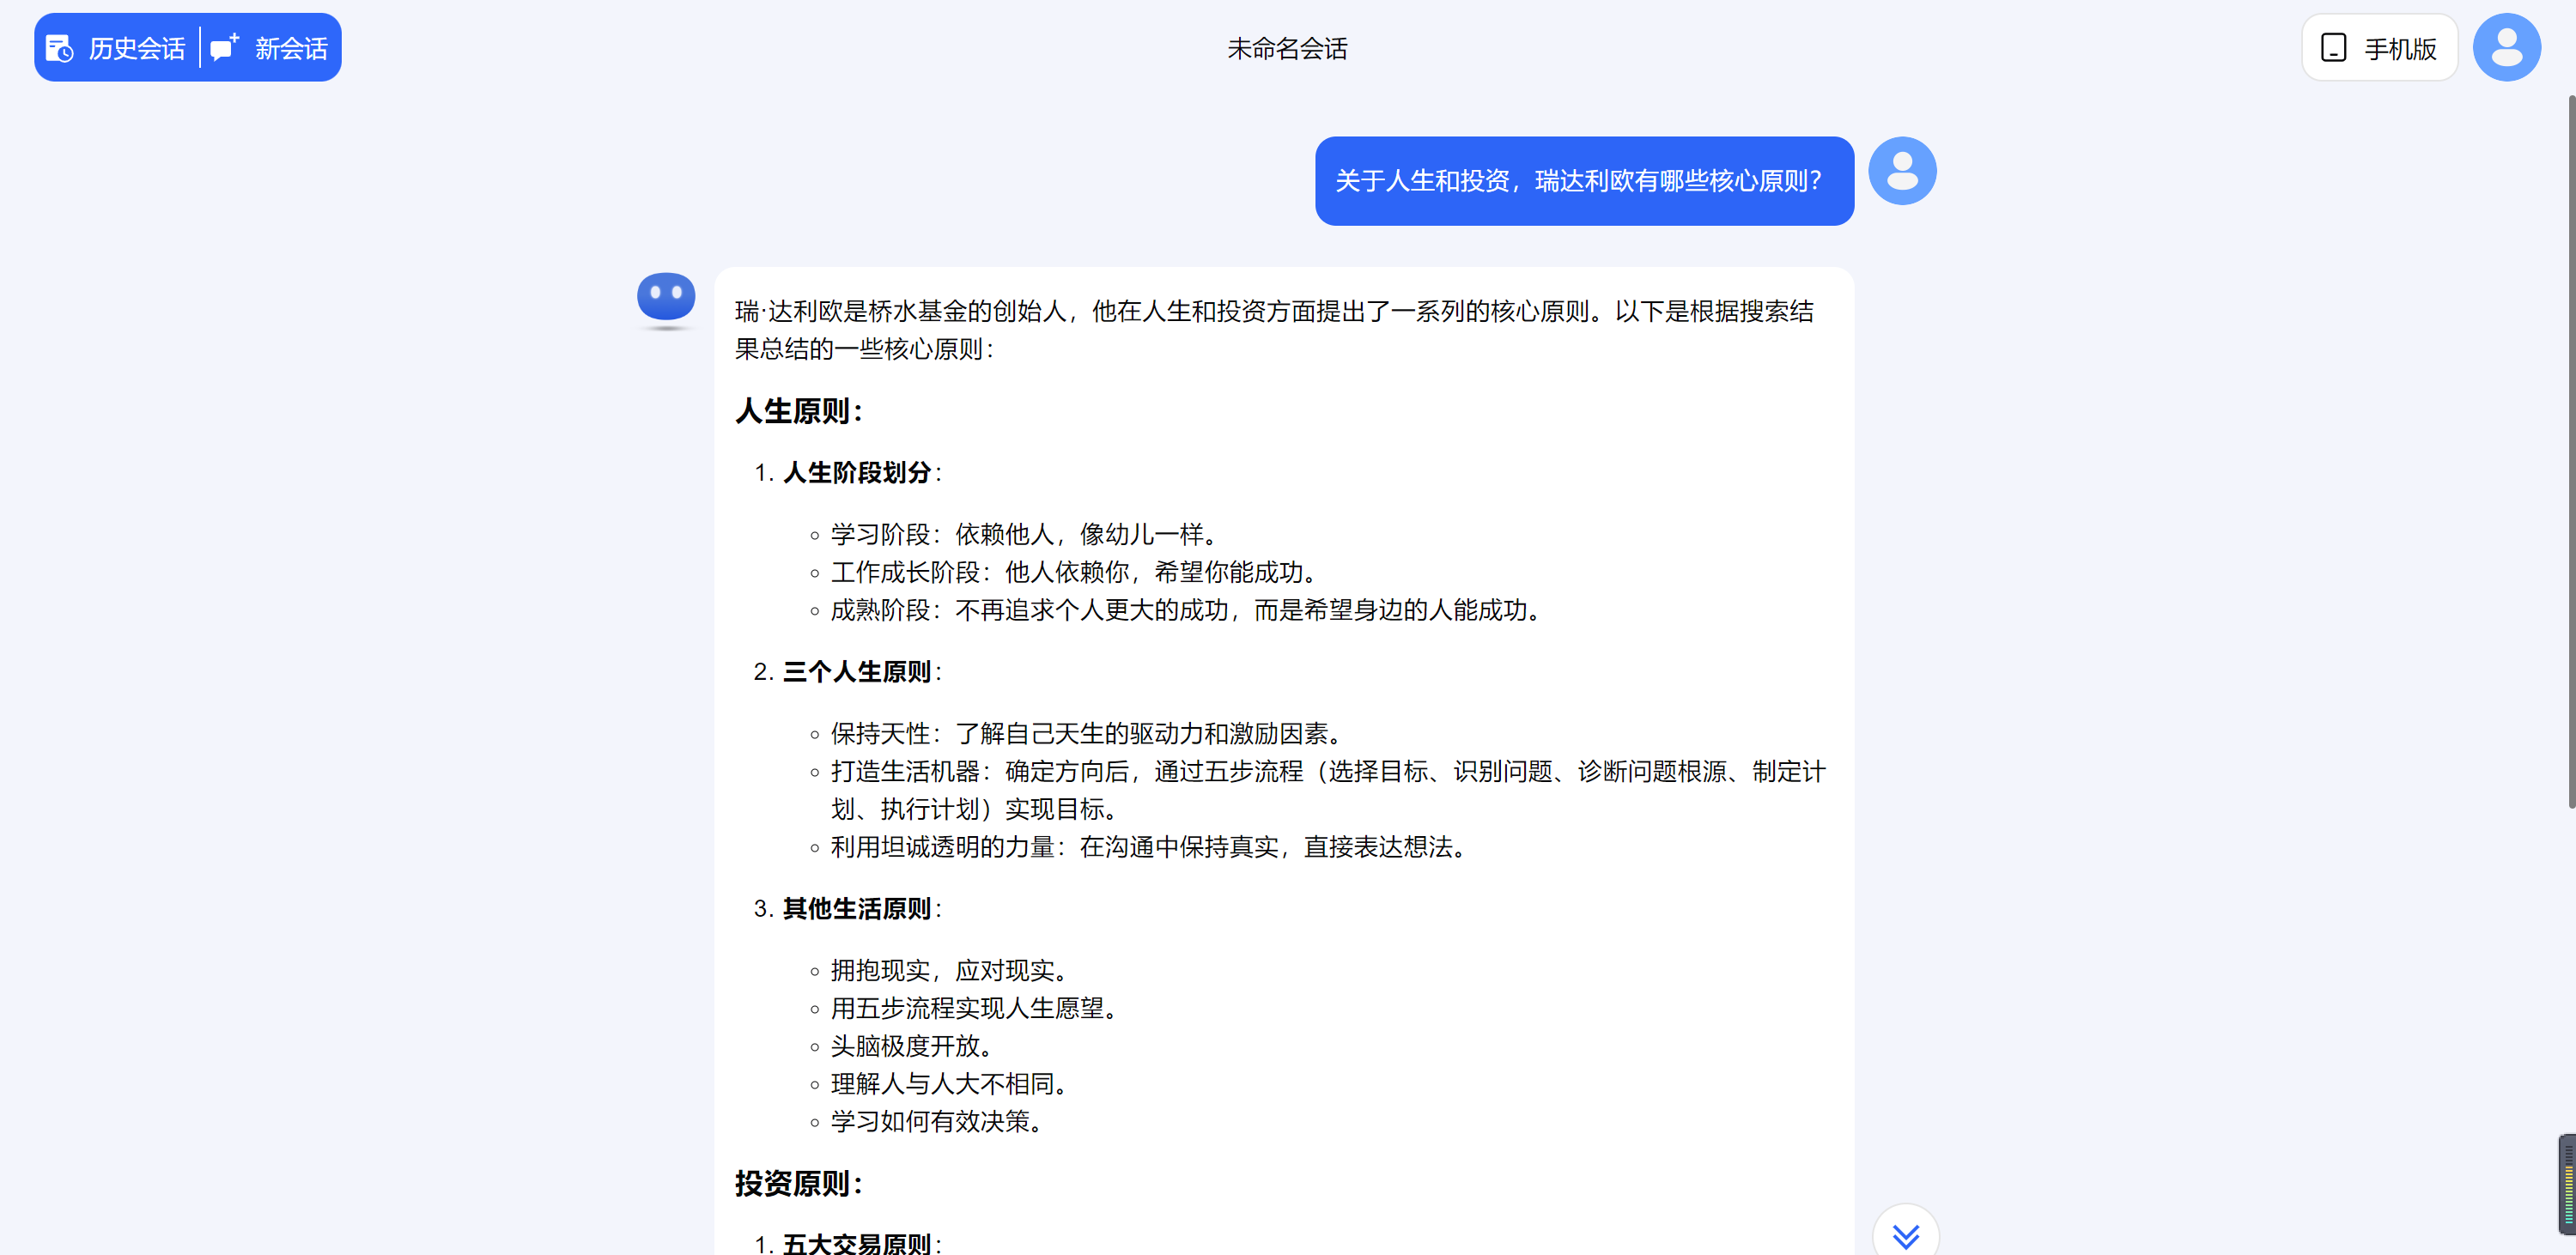Image resolution: width=2576 pixels, height=1255 pixels.
Task: Click the user avatar beside the question bubble
Action: (1902, 171)
